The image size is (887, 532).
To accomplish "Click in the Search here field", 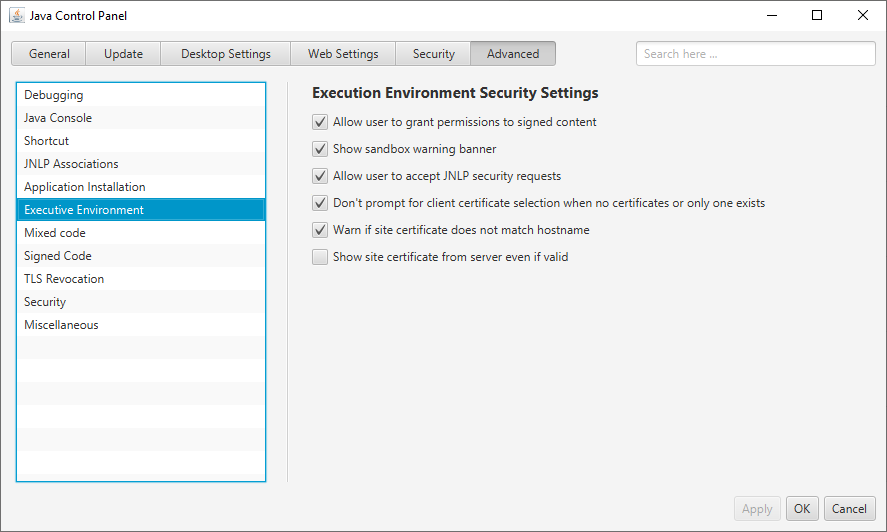I will pos(755,54).
